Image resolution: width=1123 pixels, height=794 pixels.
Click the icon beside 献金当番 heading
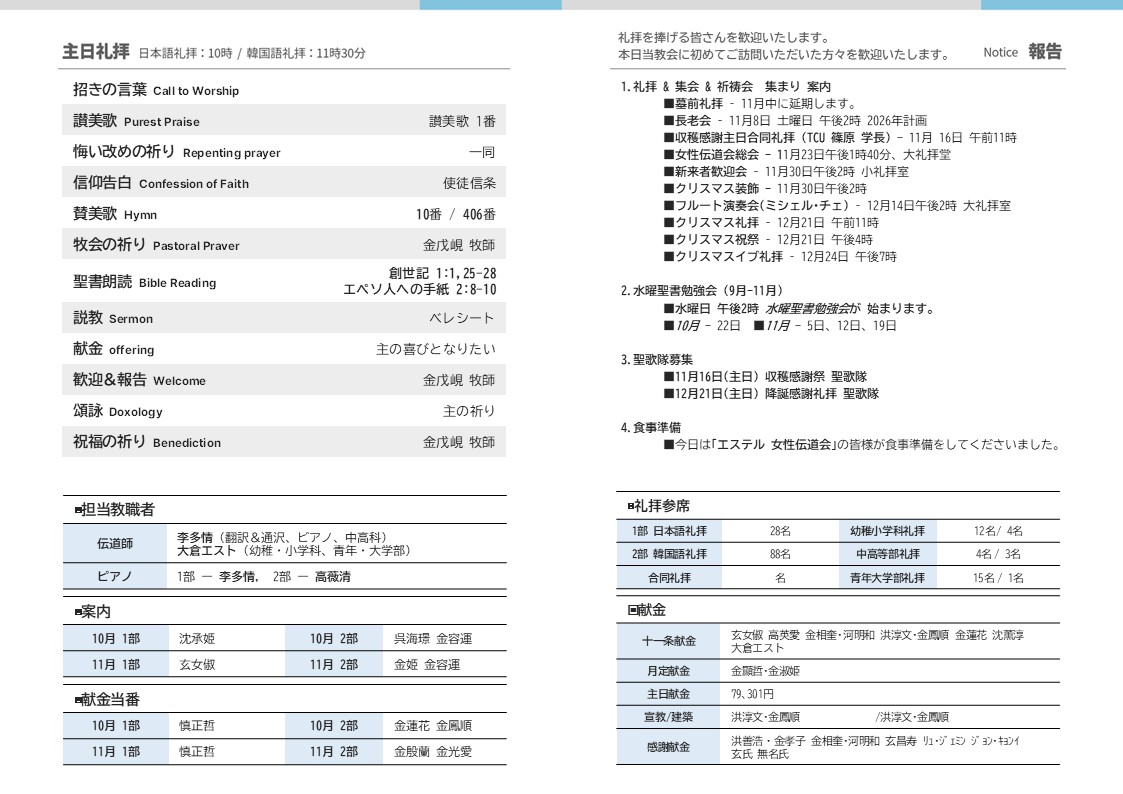click(78, 700)
